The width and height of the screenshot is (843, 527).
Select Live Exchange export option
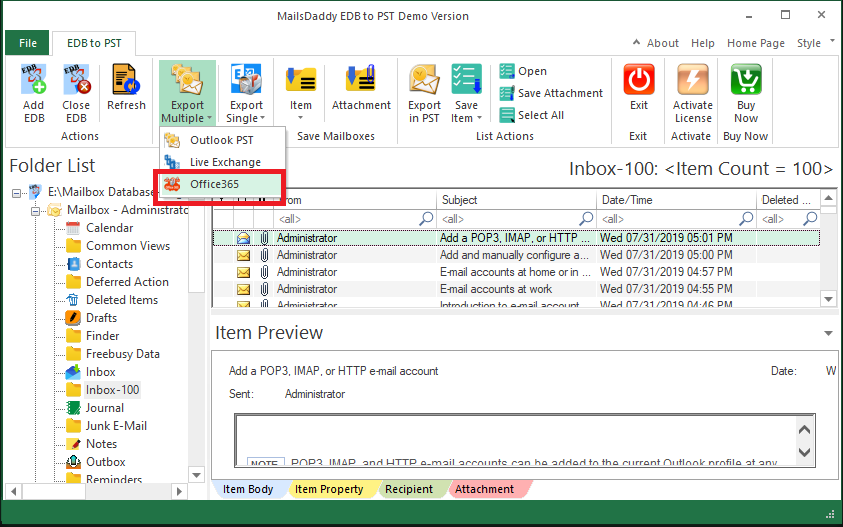225,162
